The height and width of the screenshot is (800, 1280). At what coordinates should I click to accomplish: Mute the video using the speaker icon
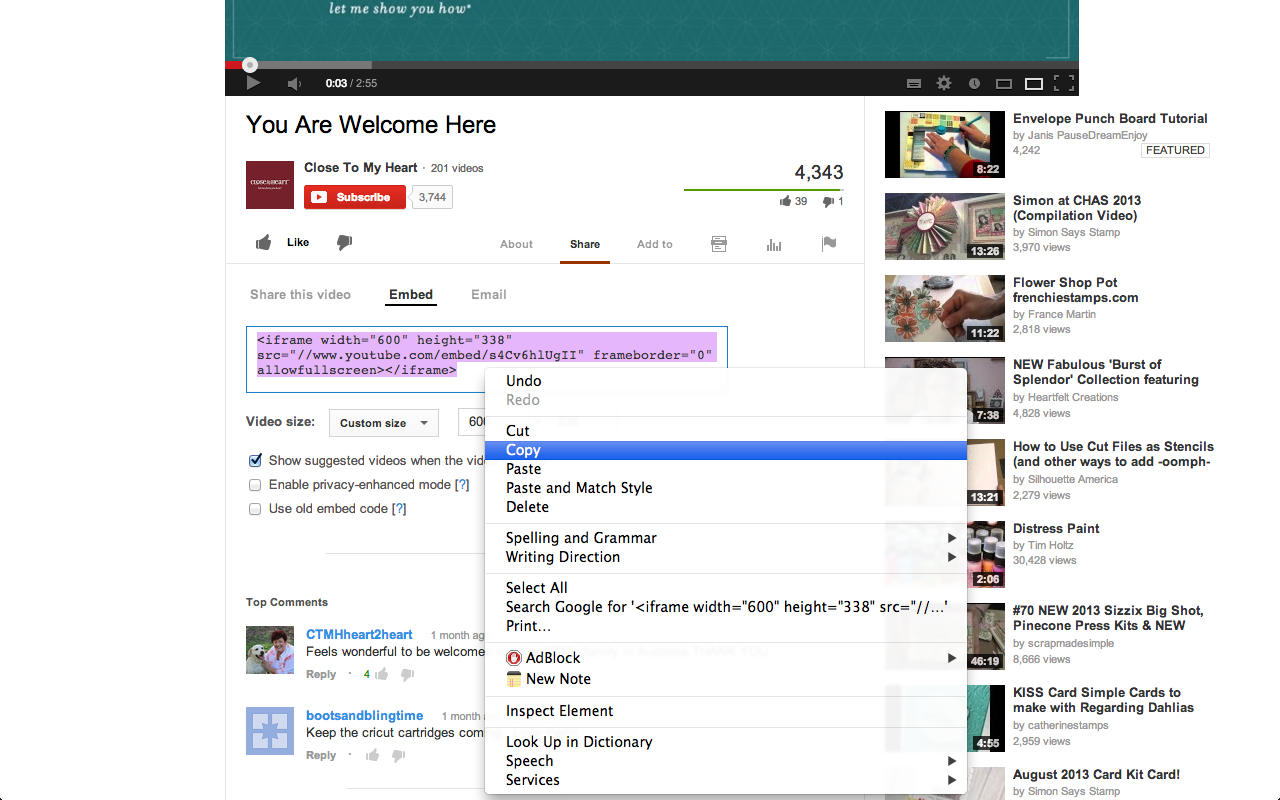coord(294,83)
